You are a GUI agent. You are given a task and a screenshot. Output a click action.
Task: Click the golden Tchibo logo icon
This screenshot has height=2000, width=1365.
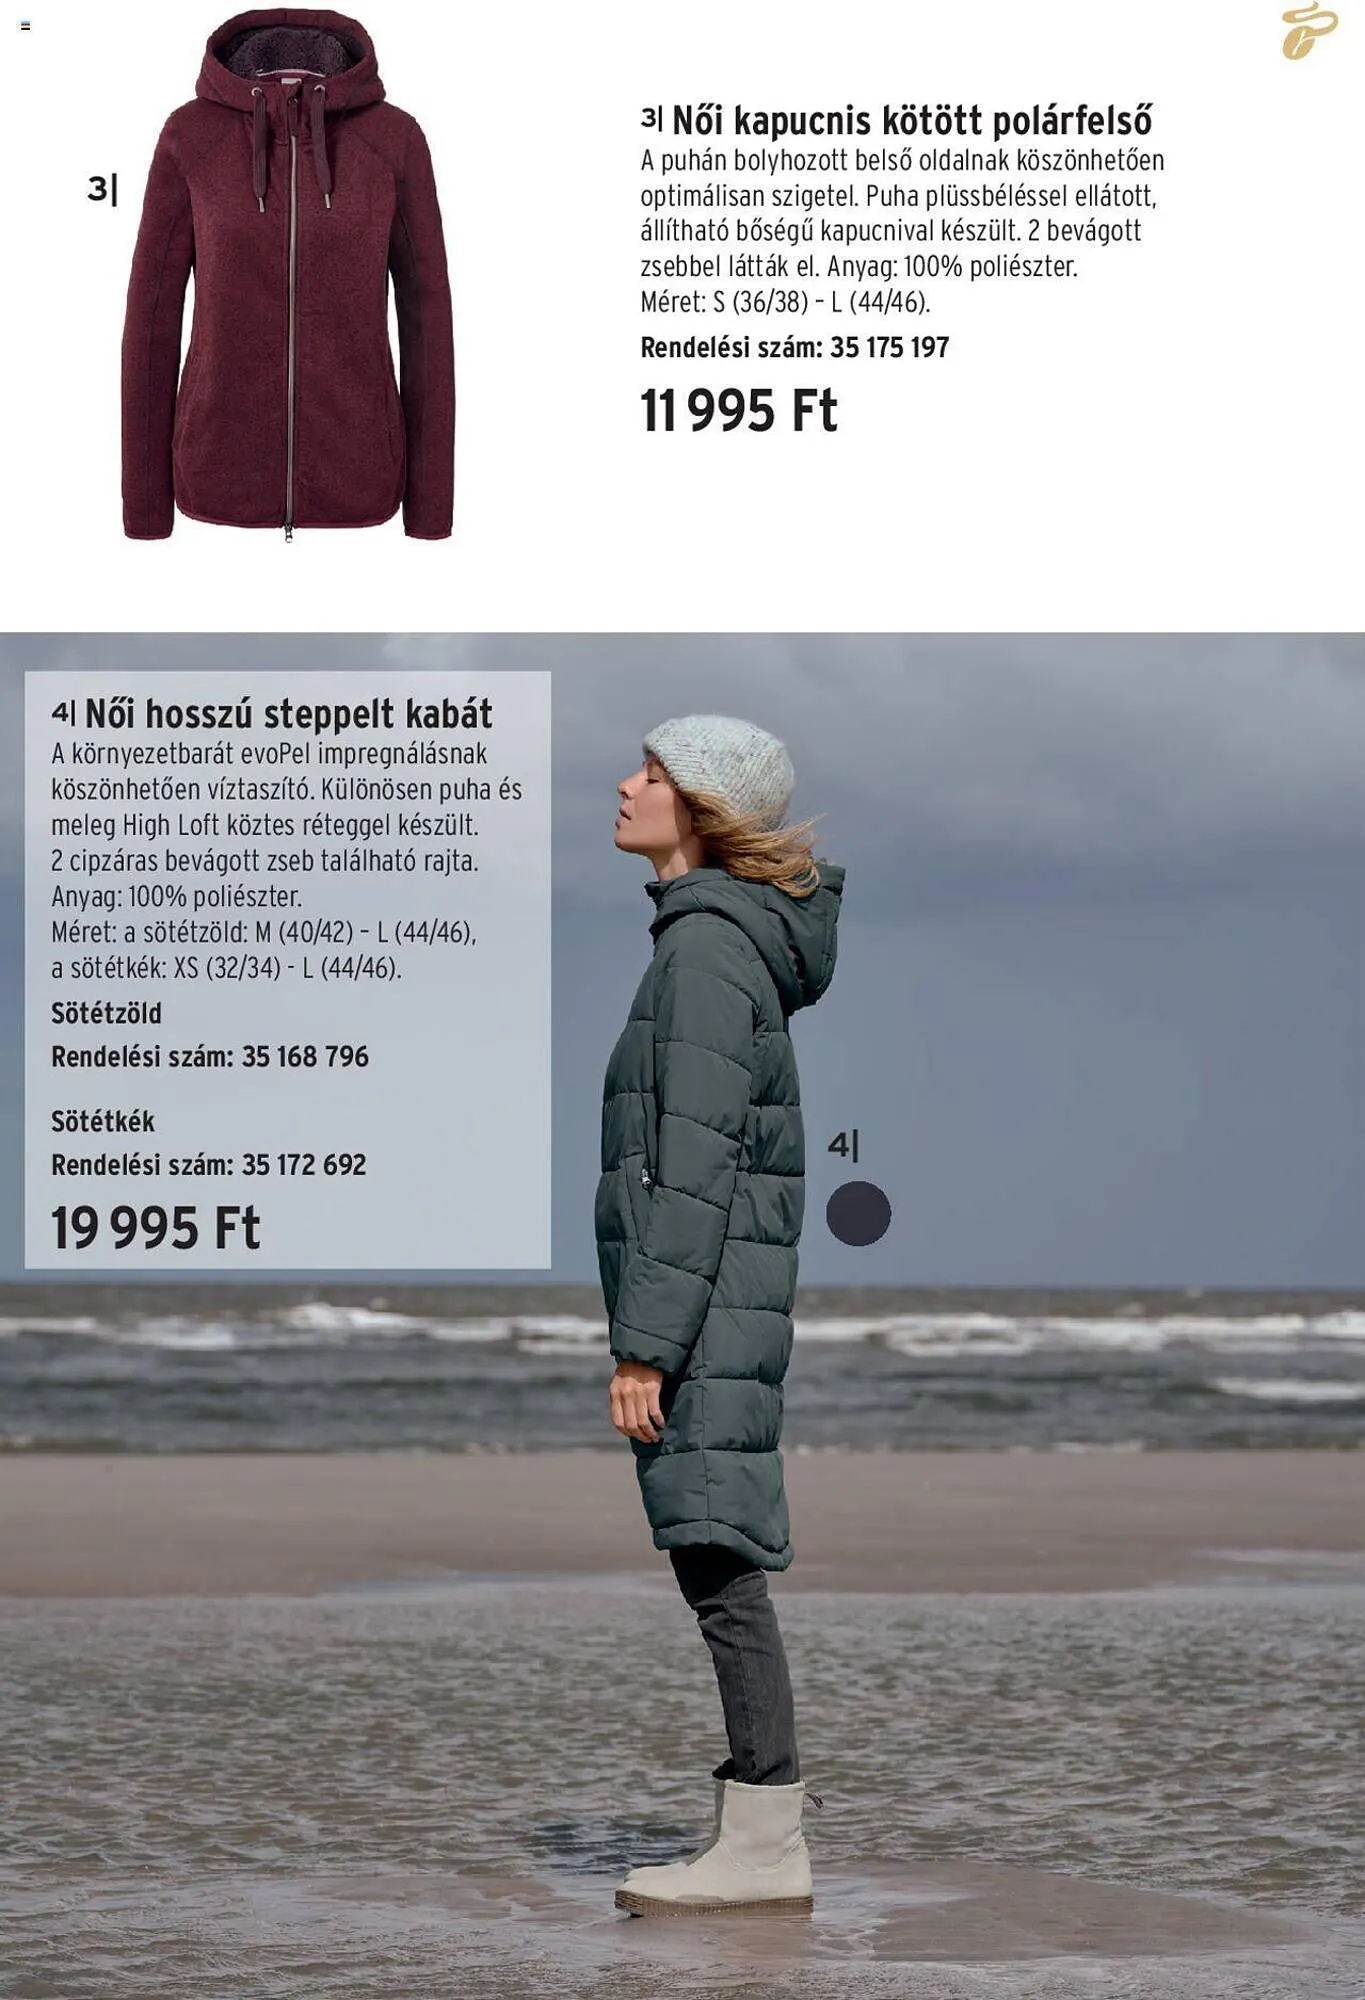1309,31
